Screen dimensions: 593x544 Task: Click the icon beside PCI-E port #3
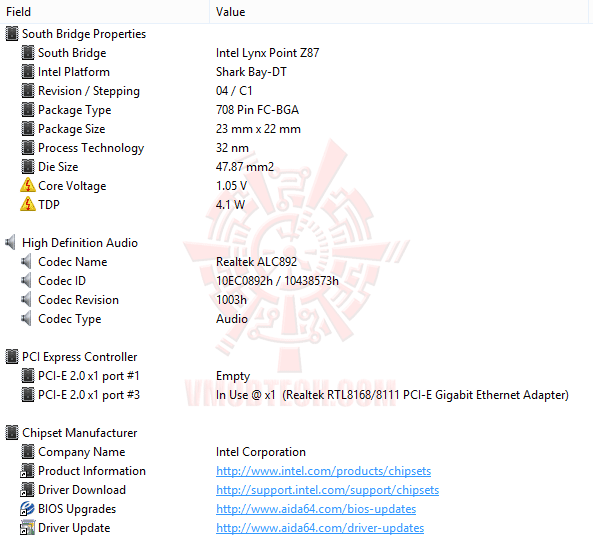(28, 395)
